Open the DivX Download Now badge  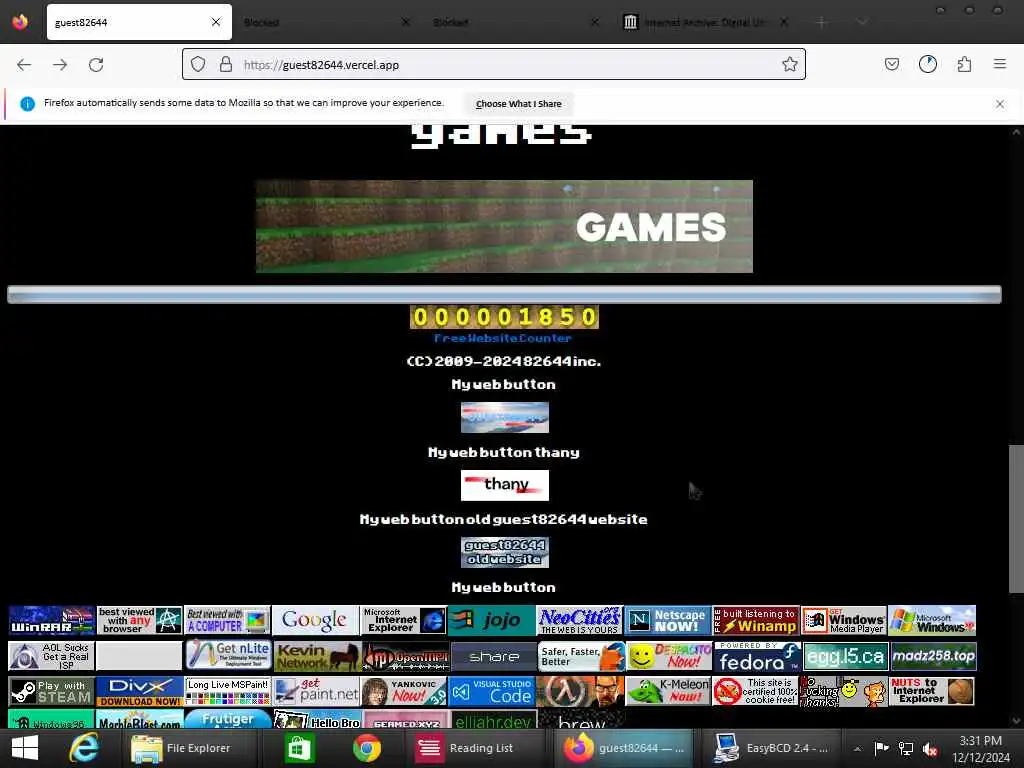(140, 691)
